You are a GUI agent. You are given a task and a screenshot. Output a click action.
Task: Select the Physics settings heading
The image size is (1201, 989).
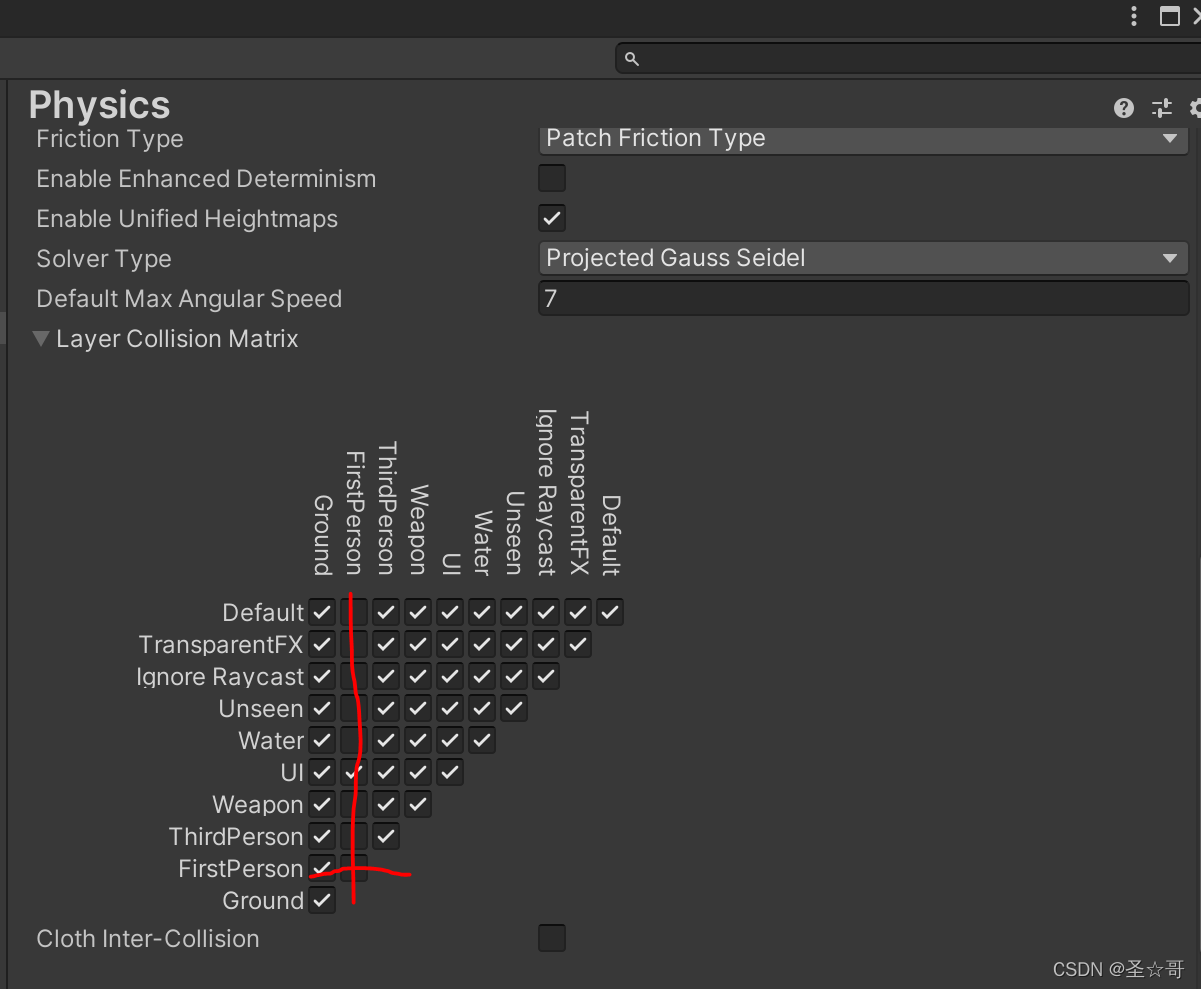[x=98, y=104]
